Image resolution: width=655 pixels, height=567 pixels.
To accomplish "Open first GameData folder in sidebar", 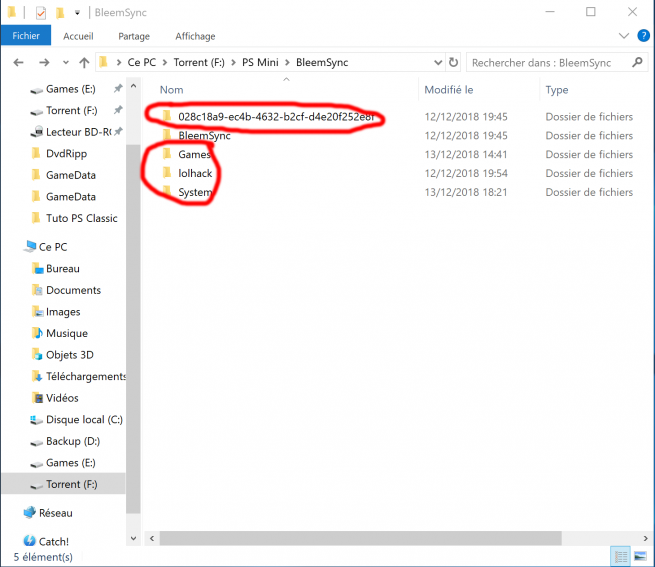I will (71, 175).
